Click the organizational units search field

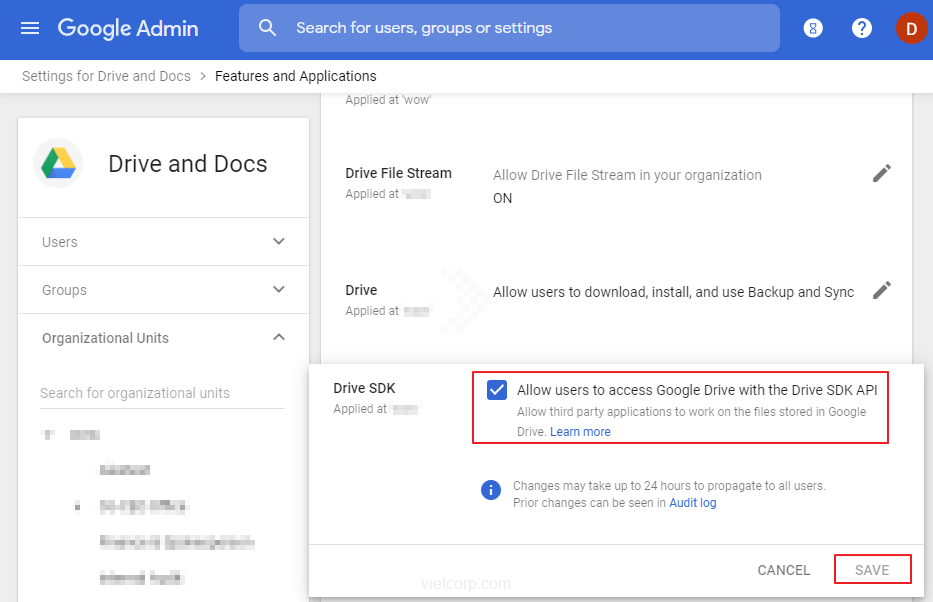click(162, 393)
